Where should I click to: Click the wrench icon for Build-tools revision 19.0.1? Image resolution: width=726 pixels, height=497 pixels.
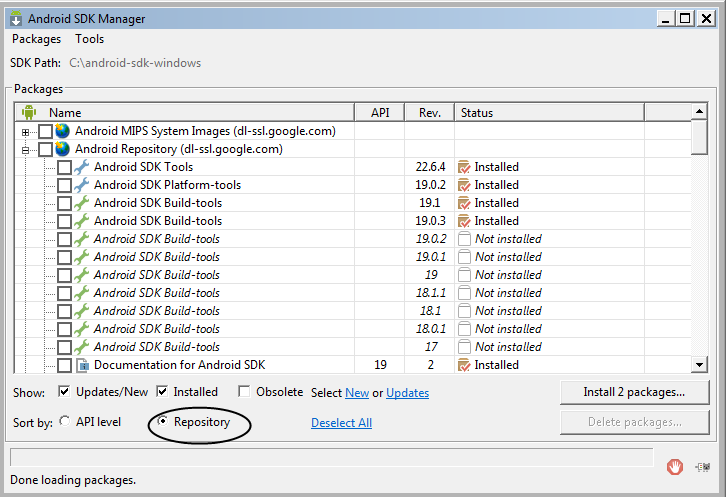pyautogui.click(x=81, y=257)
